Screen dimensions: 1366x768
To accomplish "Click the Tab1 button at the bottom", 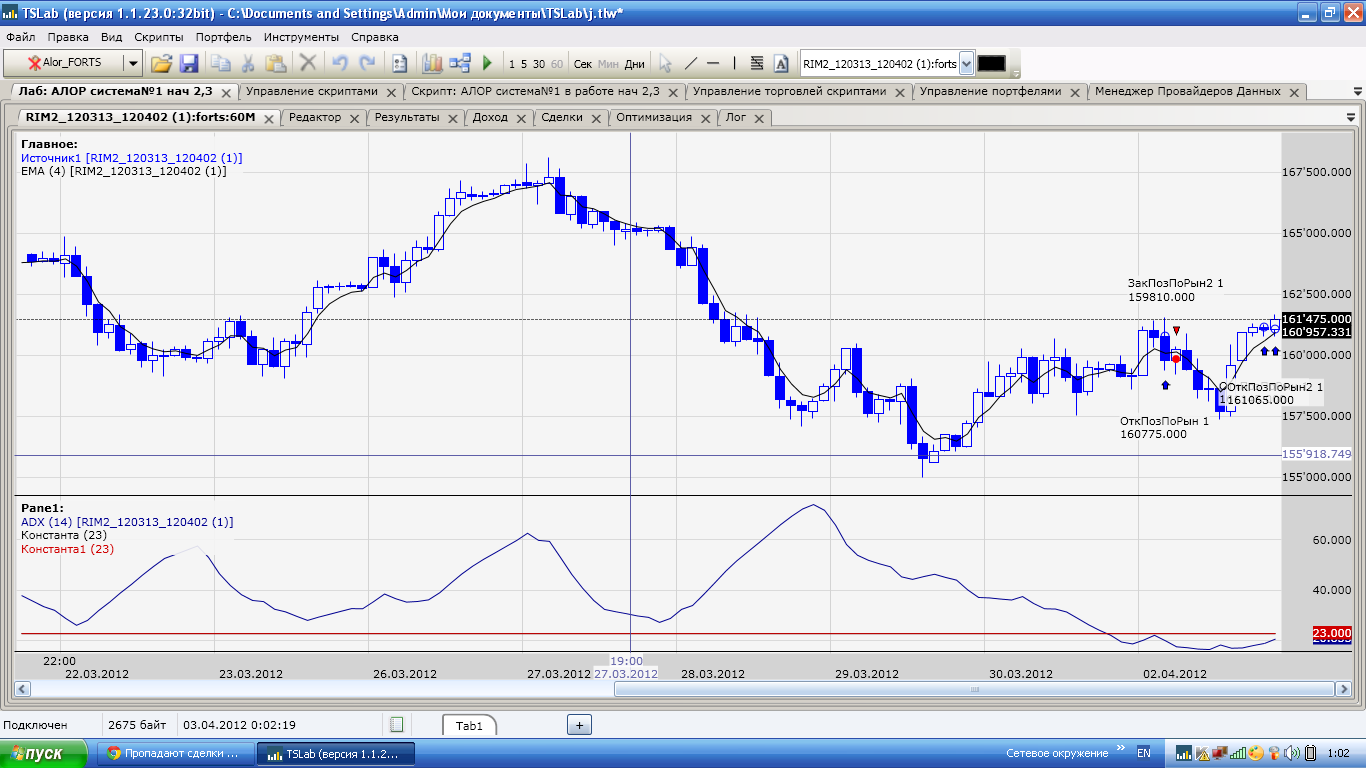I will (469, 725).
